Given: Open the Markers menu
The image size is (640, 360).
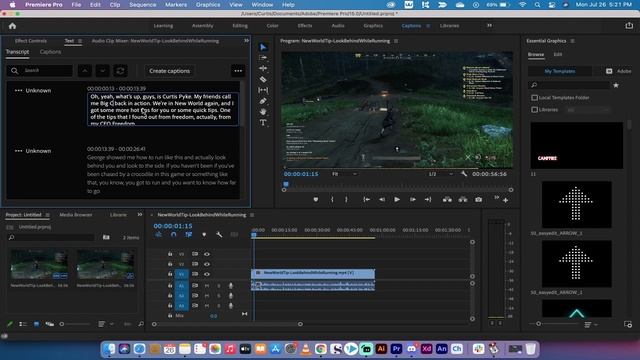Looking at the screenshot, I should [x=176, y=4].
